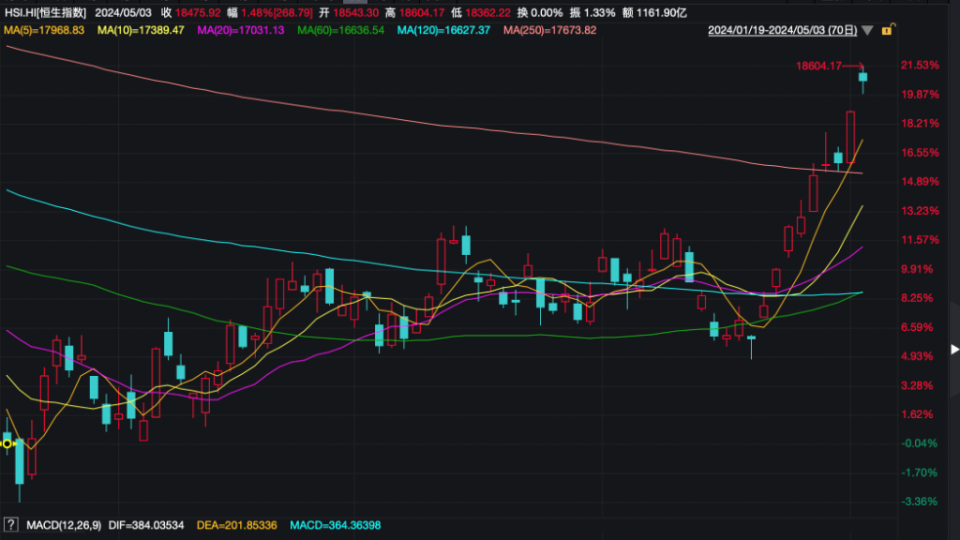The image size is (960, 540).
Task: Open the date range dropdown arrow
Action: pos(867,31)
